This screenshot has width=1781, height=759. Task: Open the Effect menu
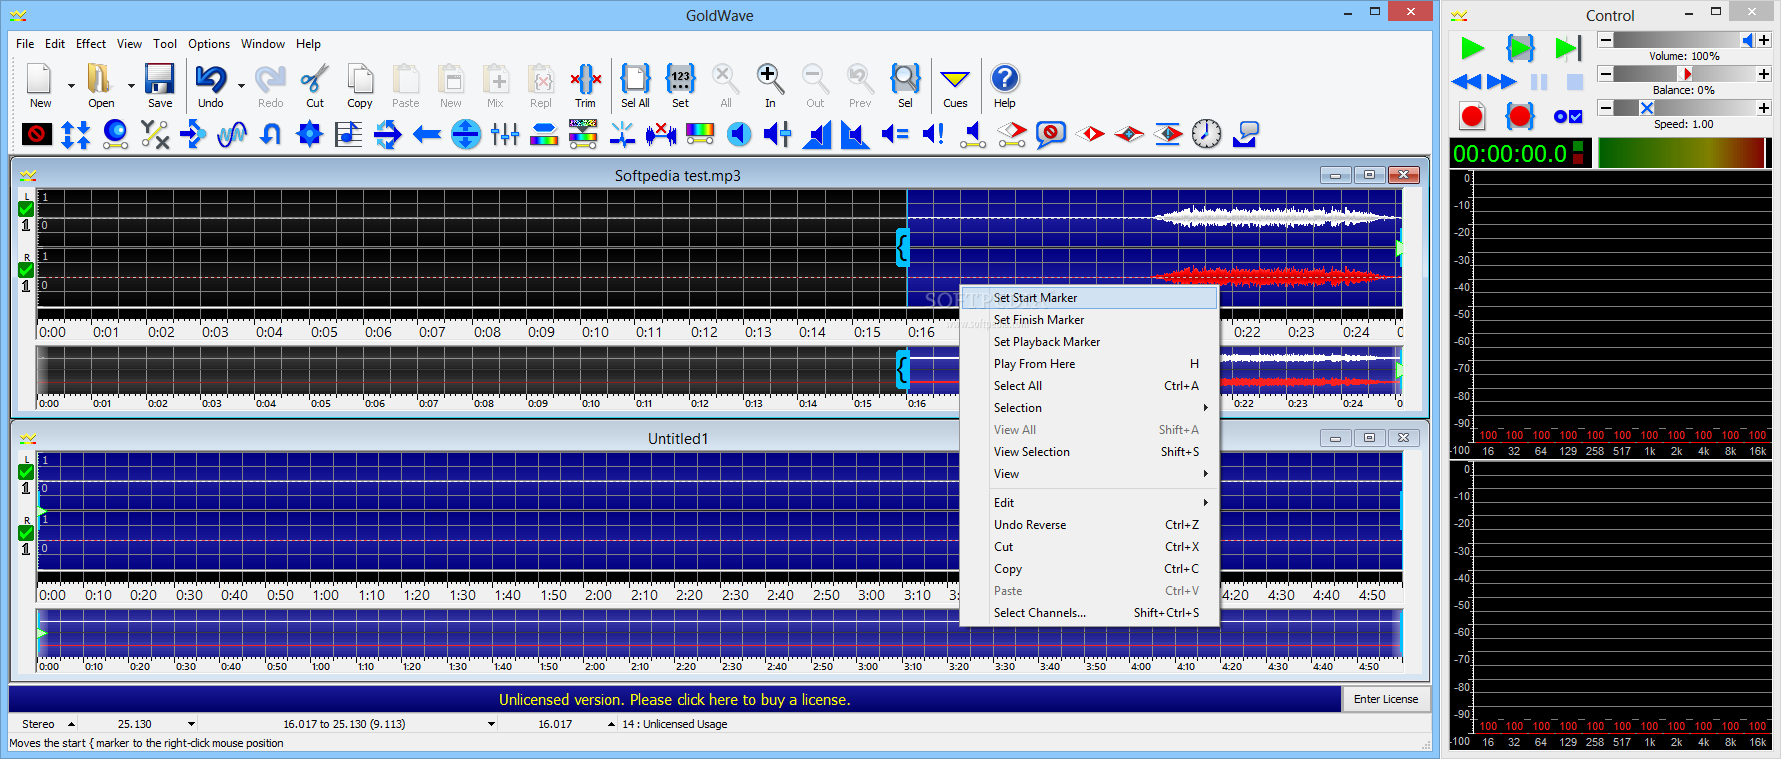[90, 44]
